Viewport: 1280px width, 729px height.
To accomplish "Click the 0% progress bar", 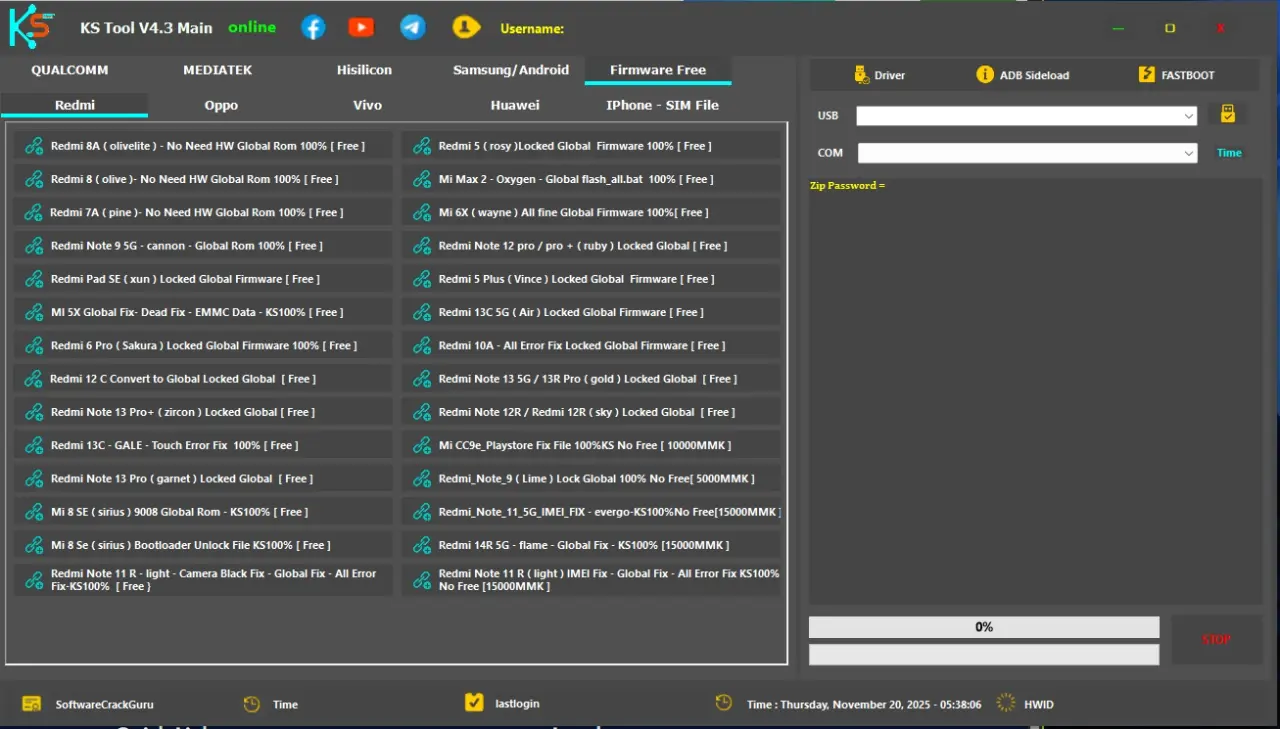I will (x=984, y=627).
